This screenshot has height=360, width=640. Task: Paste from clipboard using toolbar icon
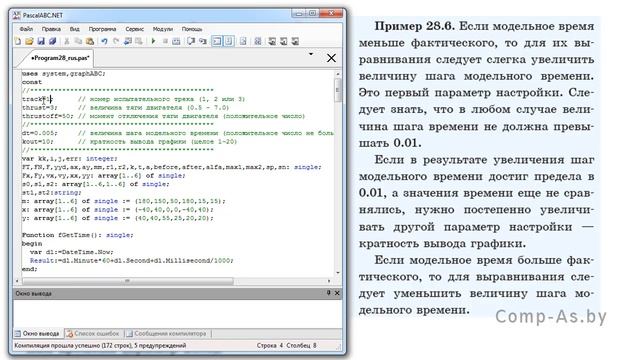click(x=89, y=41)
